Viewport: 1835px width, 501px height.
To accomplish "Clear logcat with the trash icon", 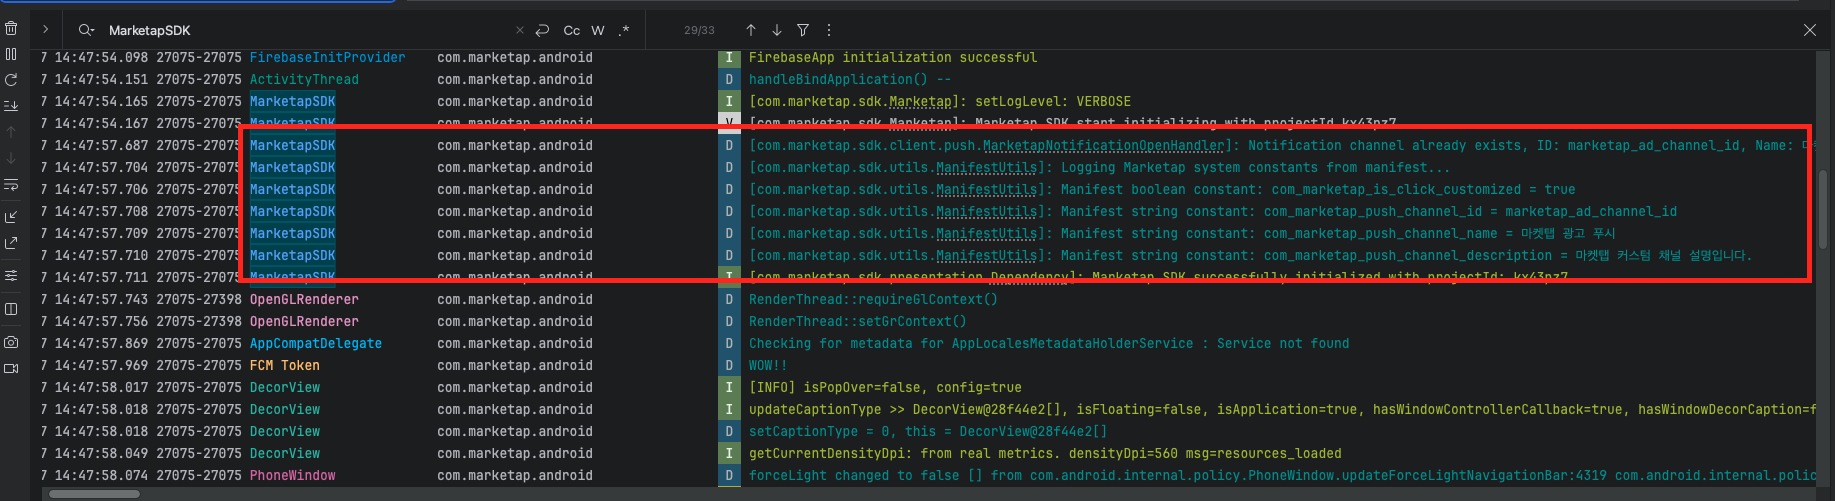I will click(11, 28).
